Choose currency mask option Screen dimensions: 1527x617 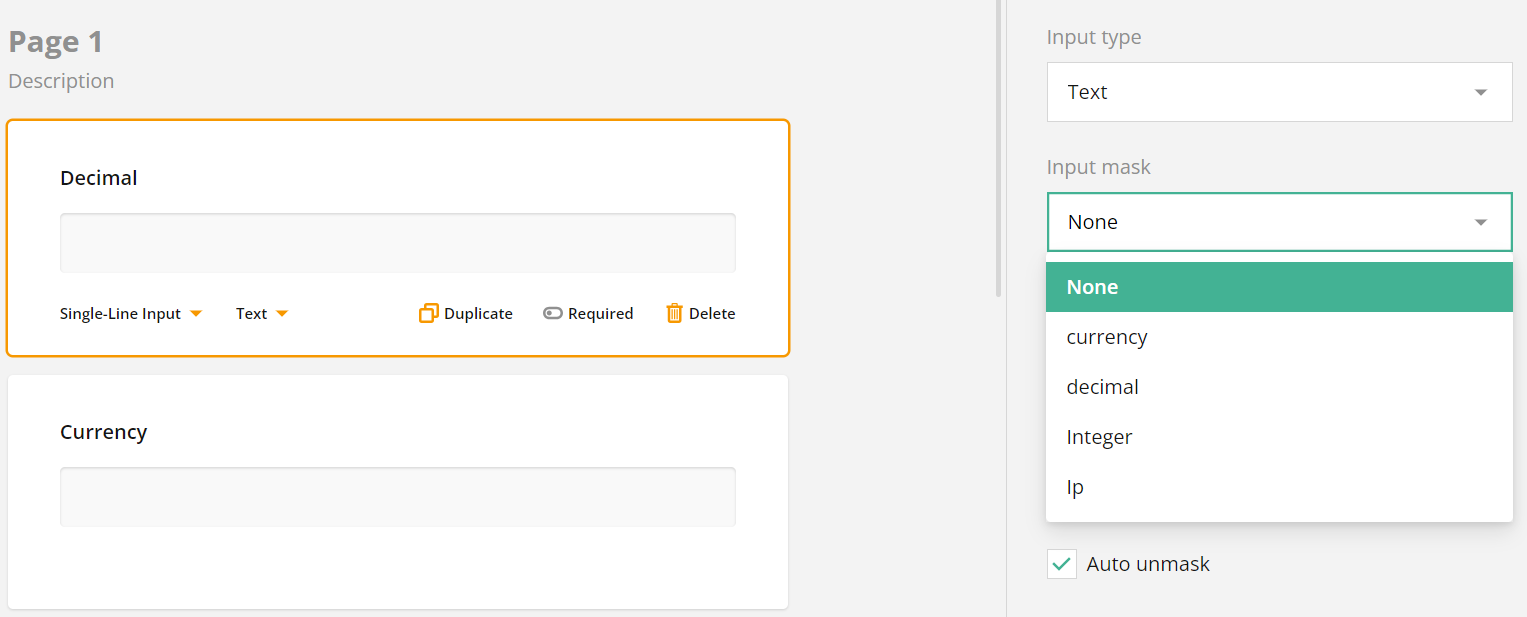pyautogui.click(x=1279, y=337)
